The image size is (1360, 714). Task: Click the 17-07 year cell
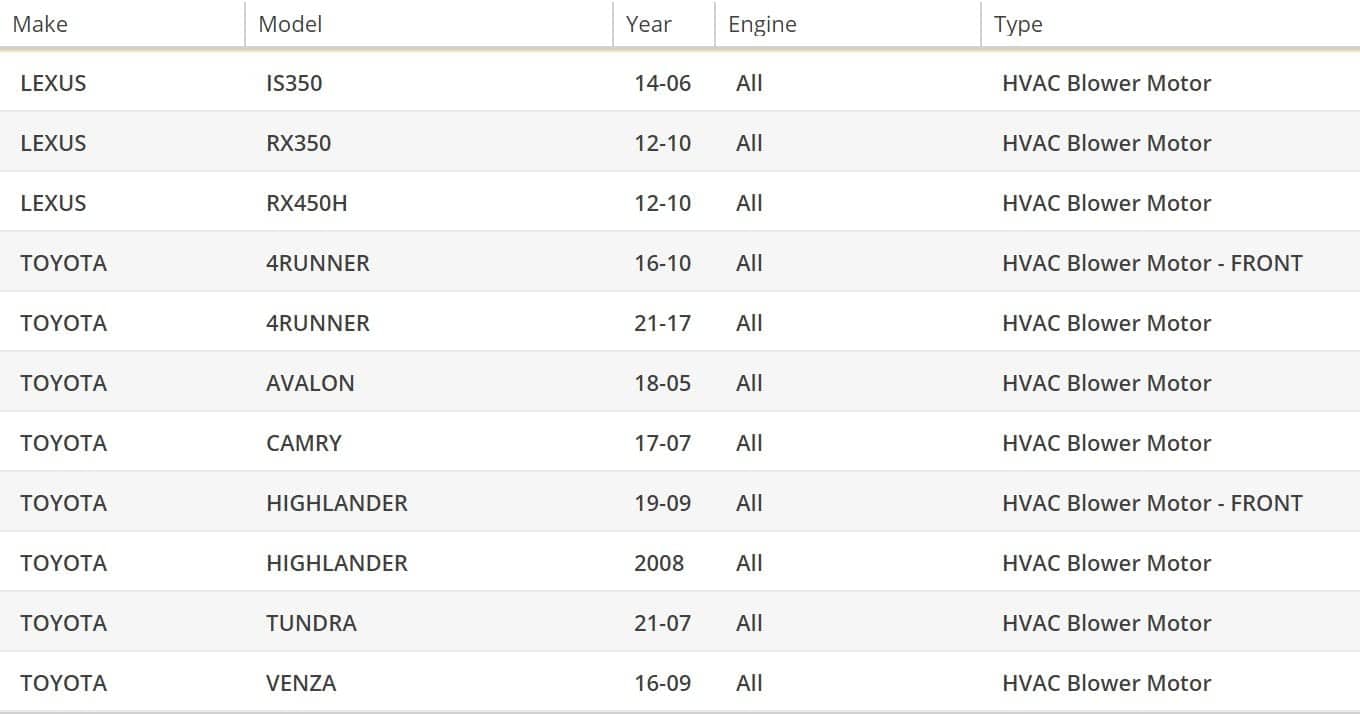pyautogui.click(x=662, y=443)
